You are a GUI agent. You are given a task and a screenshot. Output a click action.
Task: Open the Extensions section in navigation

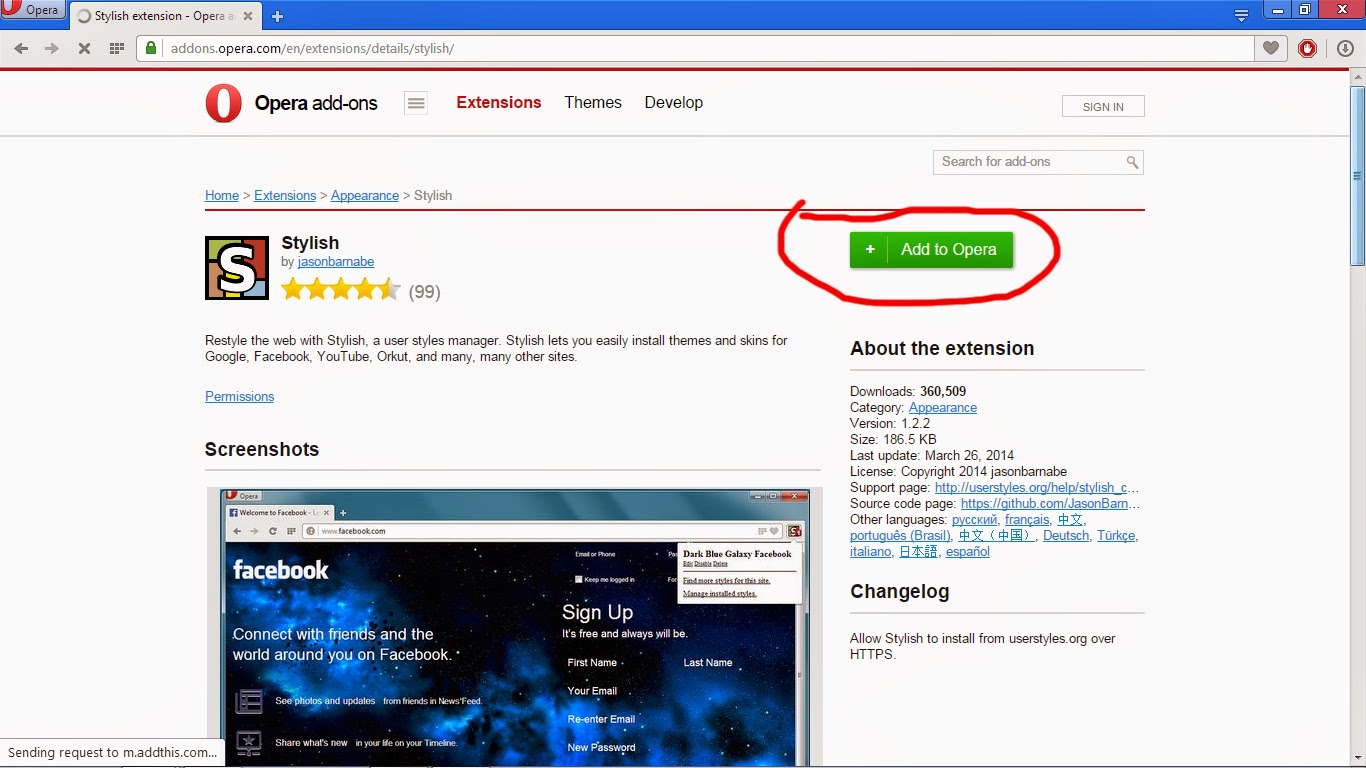499,102
